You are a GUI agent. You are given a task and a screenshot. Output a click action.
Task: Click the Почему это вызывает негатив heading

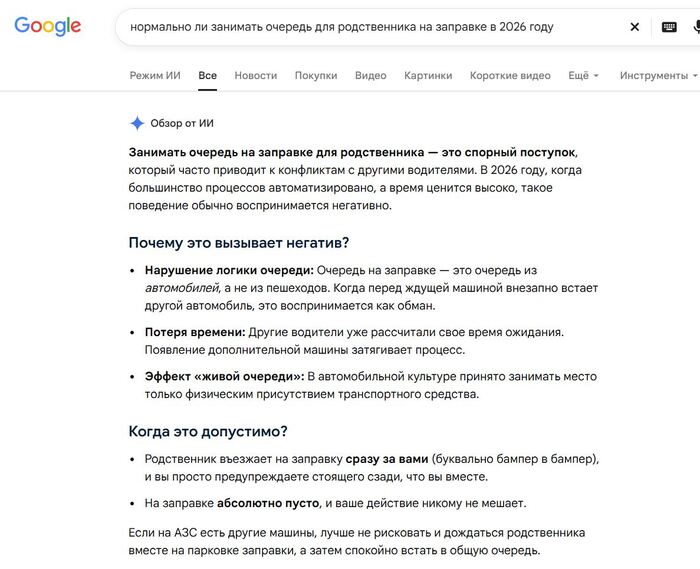pos(239,243)
